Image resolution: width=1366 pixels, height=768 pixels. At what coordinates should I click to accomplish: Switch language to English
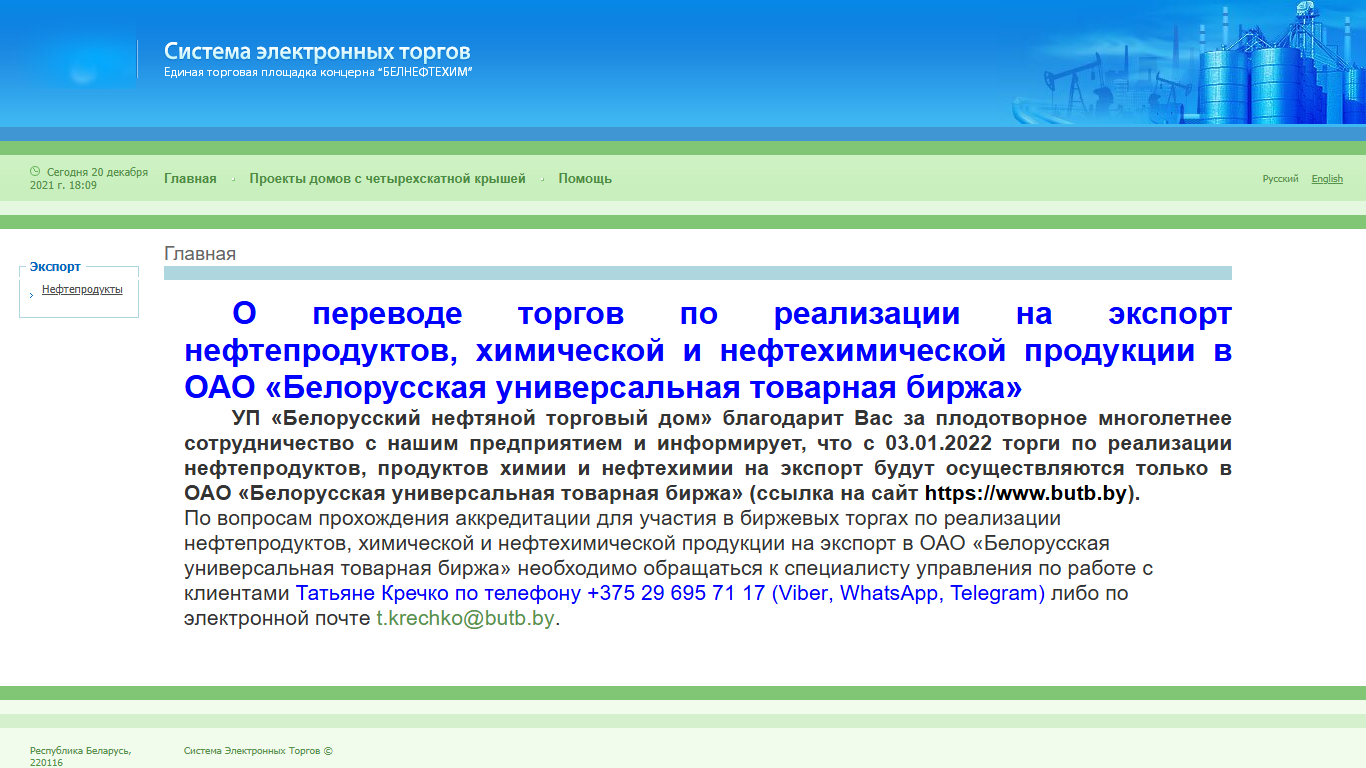tap(1327, 179)
